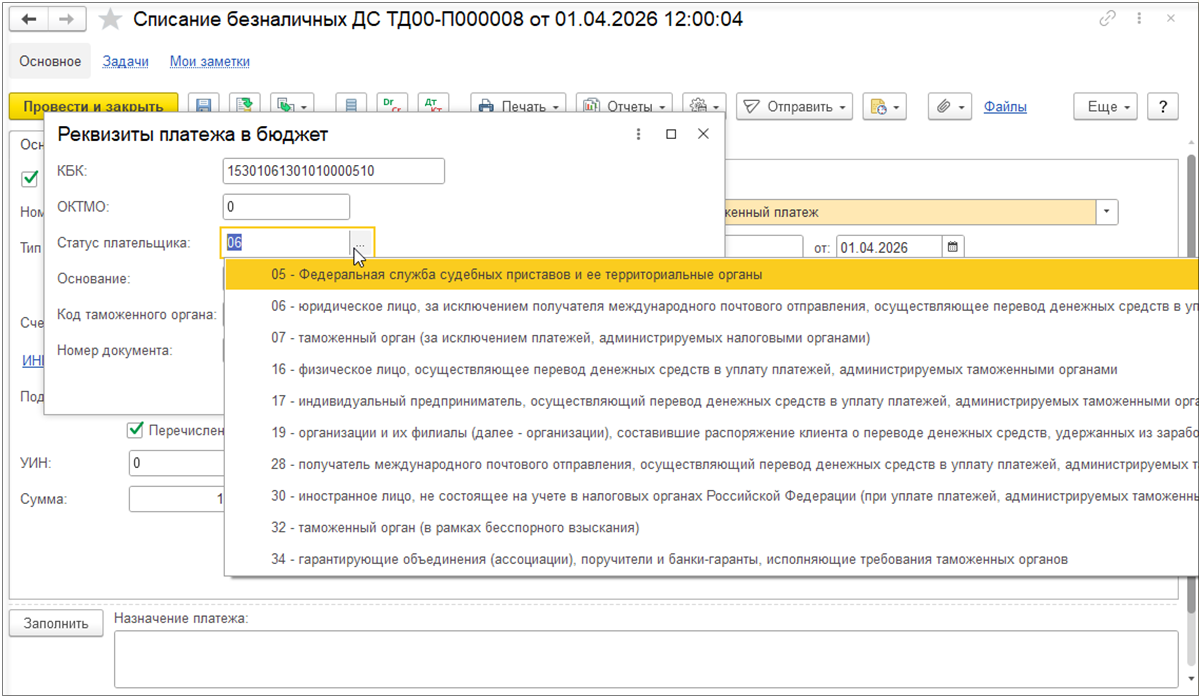Click into the КБК input field

[333, 171]
